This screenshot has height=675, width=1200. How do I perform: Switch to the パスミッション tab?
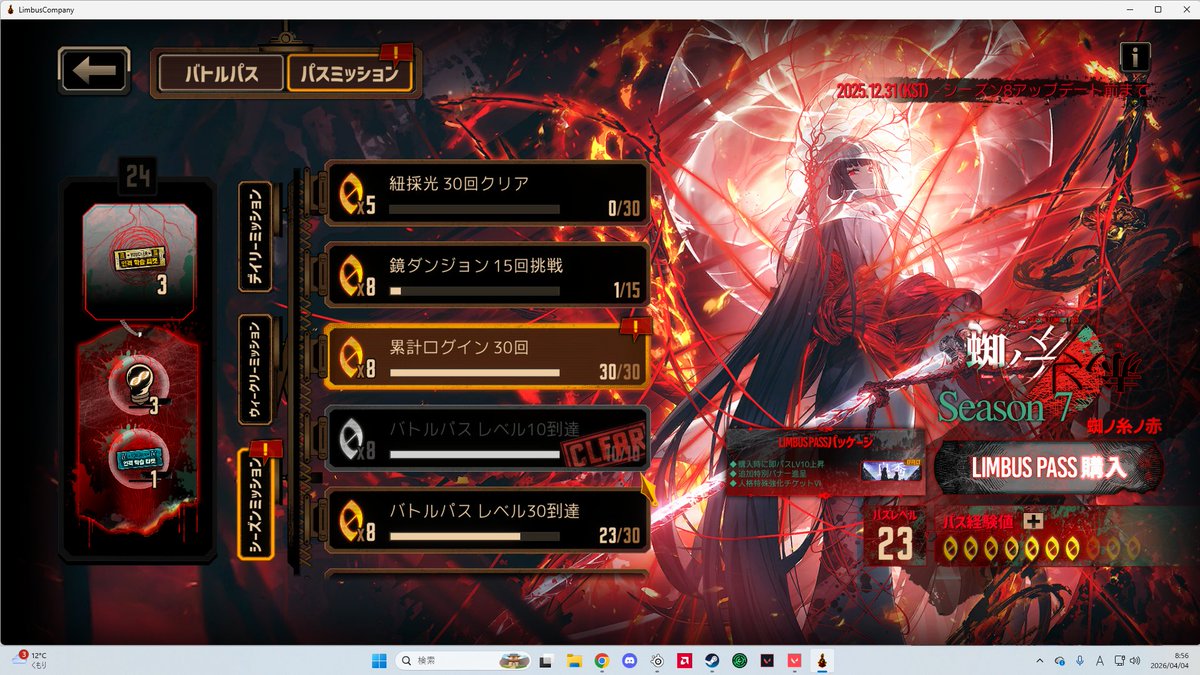(350, 73)
